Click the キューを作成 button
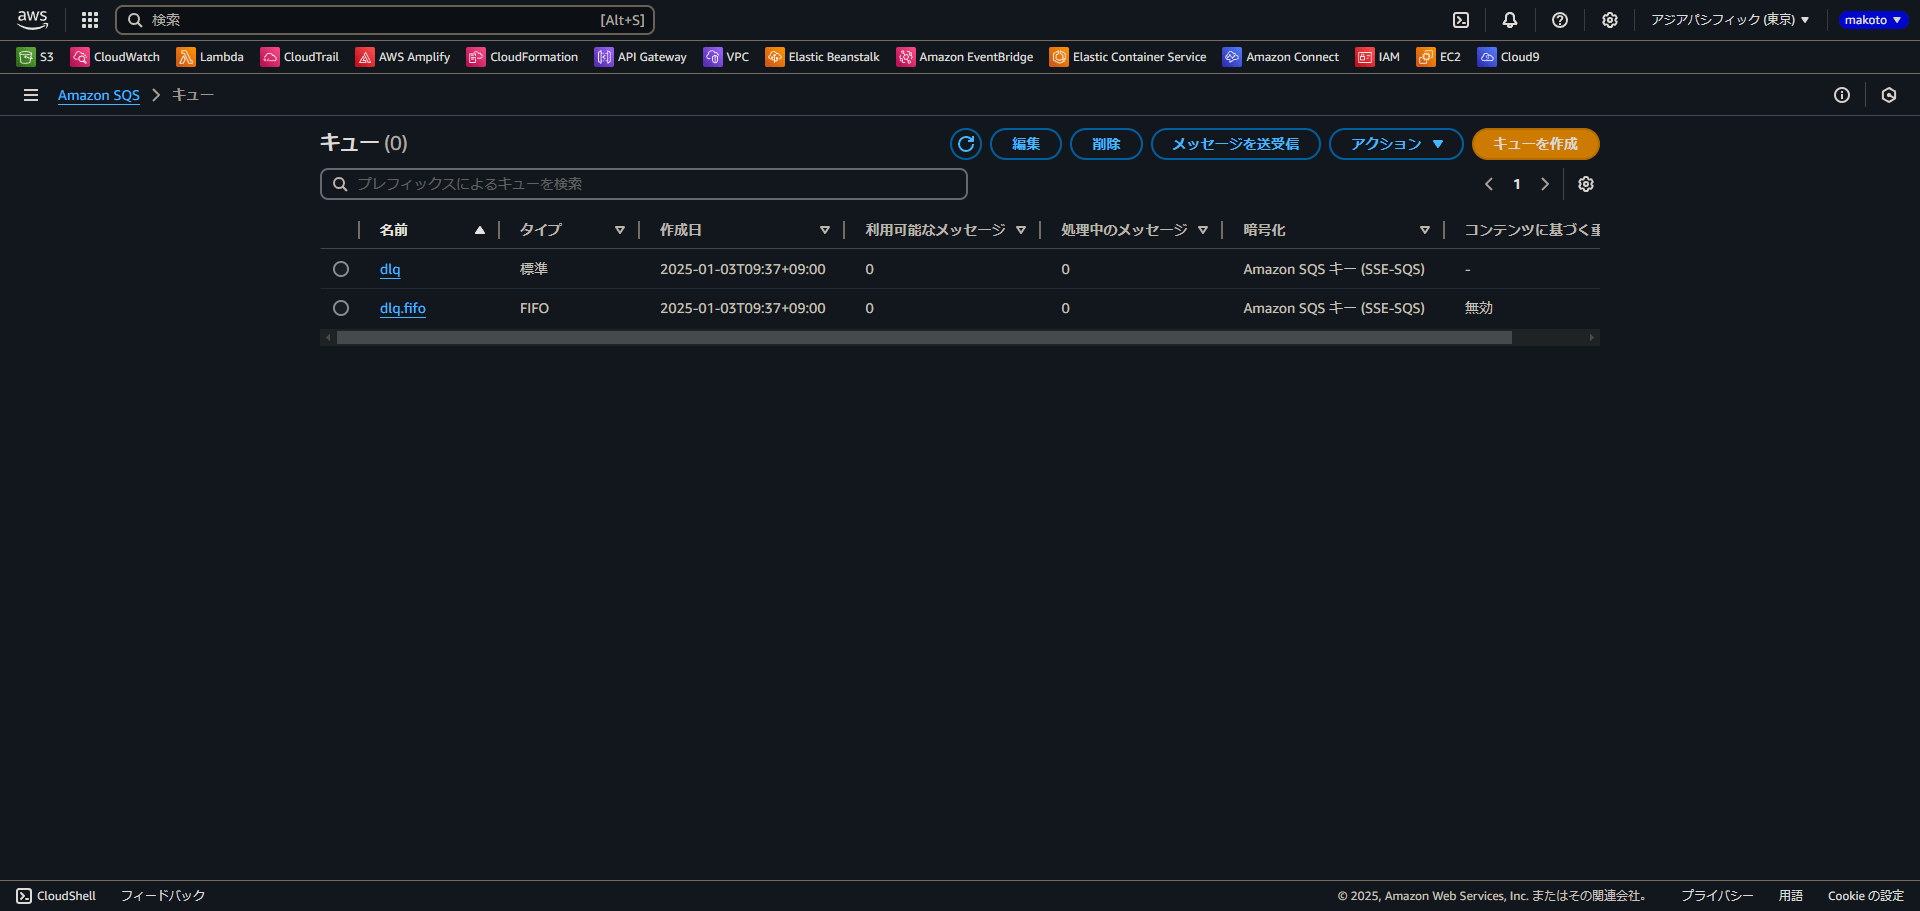Screen dimensions: 1920x911 [1536, 144]
